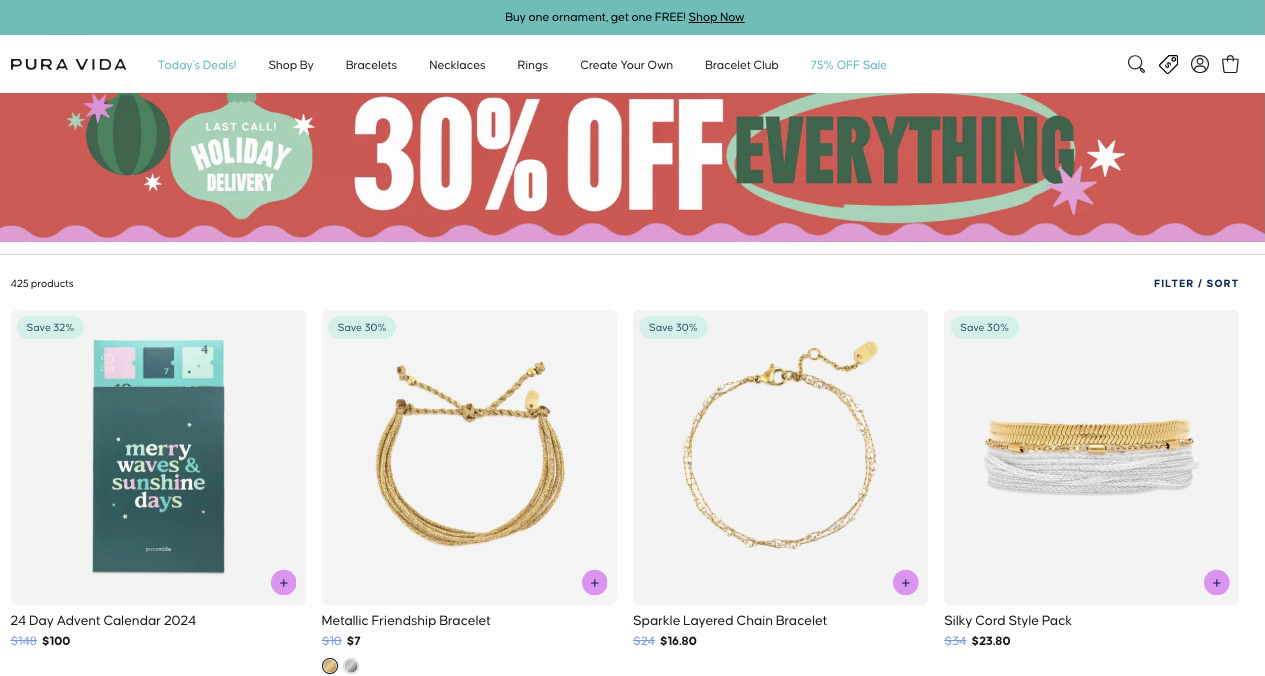1265x676 pixels.
Task: Quick-add the Metallic Friendship Bracelet with its plus button
Action: (x=594, y=582)
